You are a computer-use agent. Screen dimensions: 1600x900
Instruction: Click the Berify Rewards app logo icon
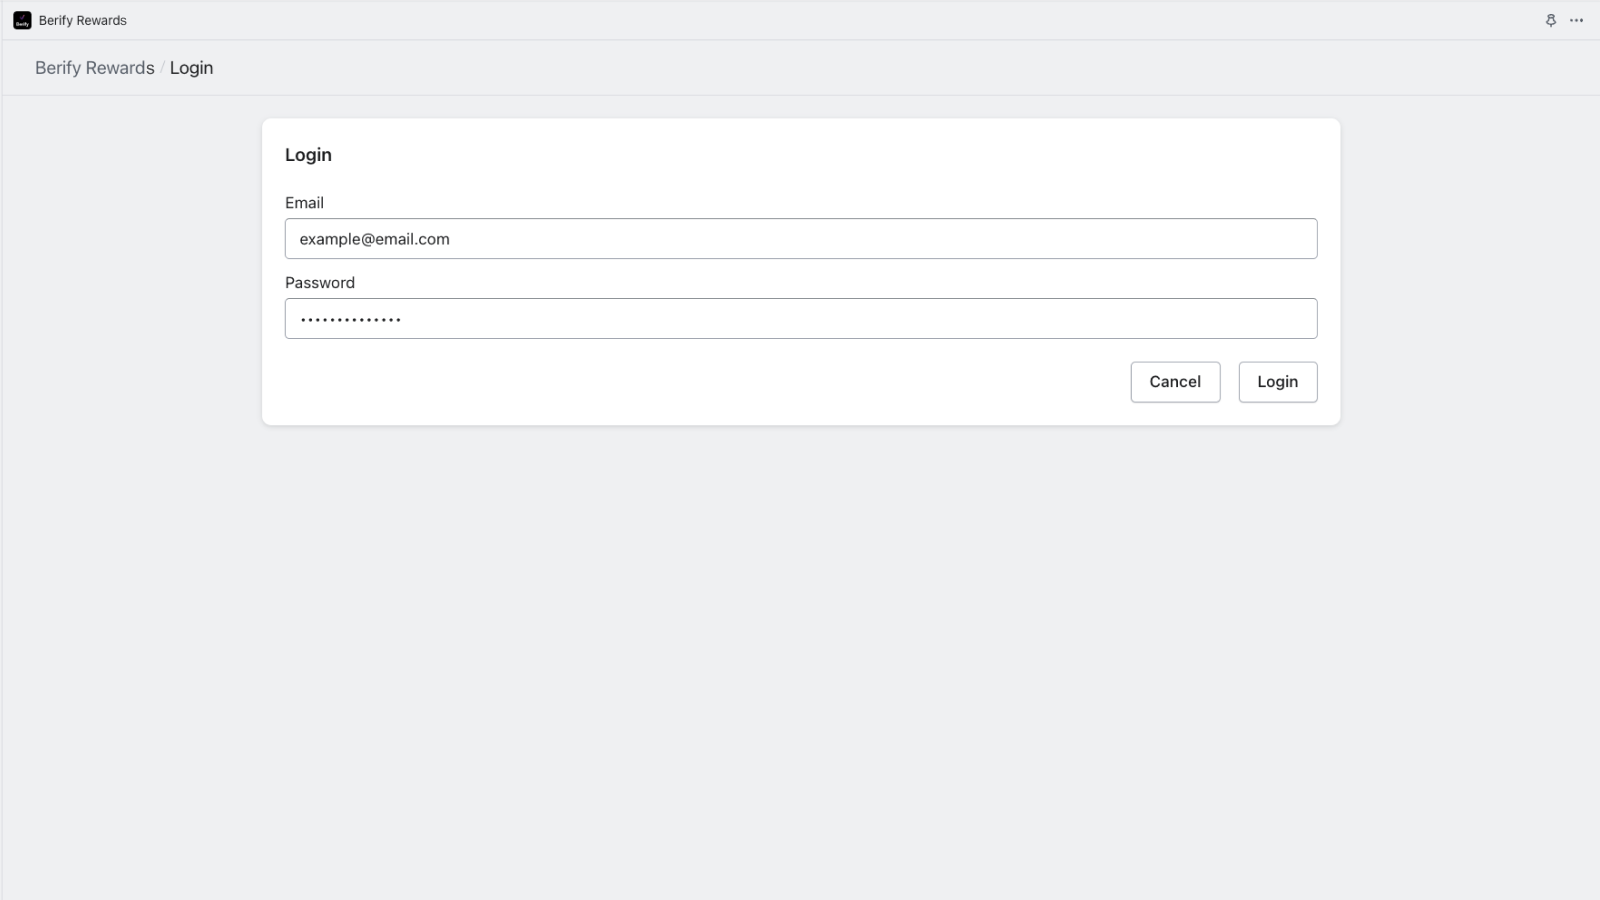click(x=22, y=20)
